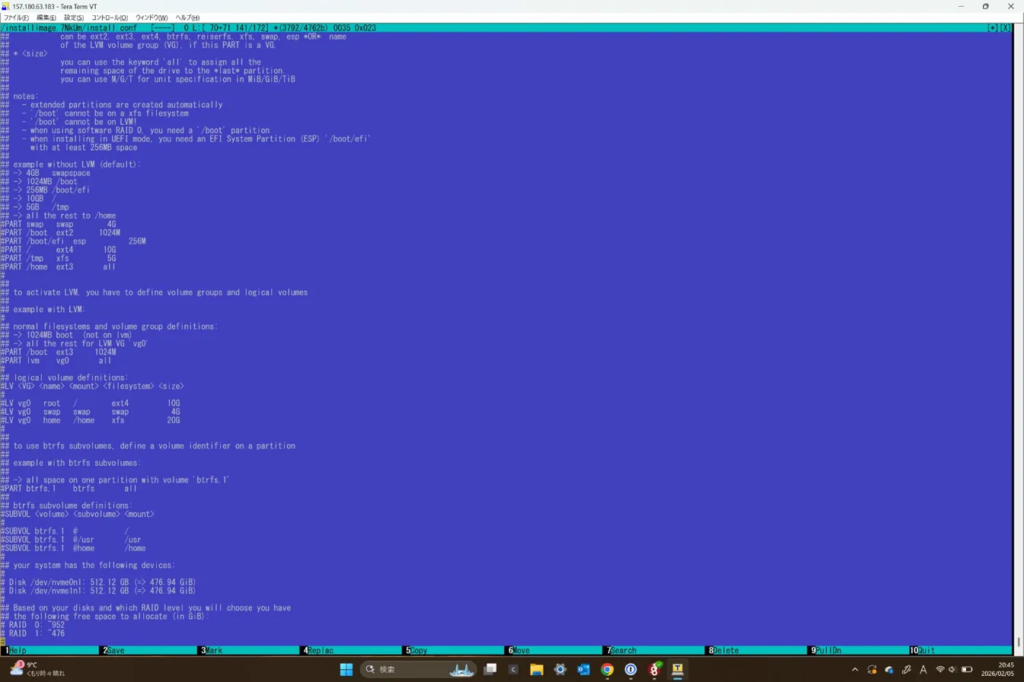Launch Google Chrome from the taskbar

coord(607,669)
